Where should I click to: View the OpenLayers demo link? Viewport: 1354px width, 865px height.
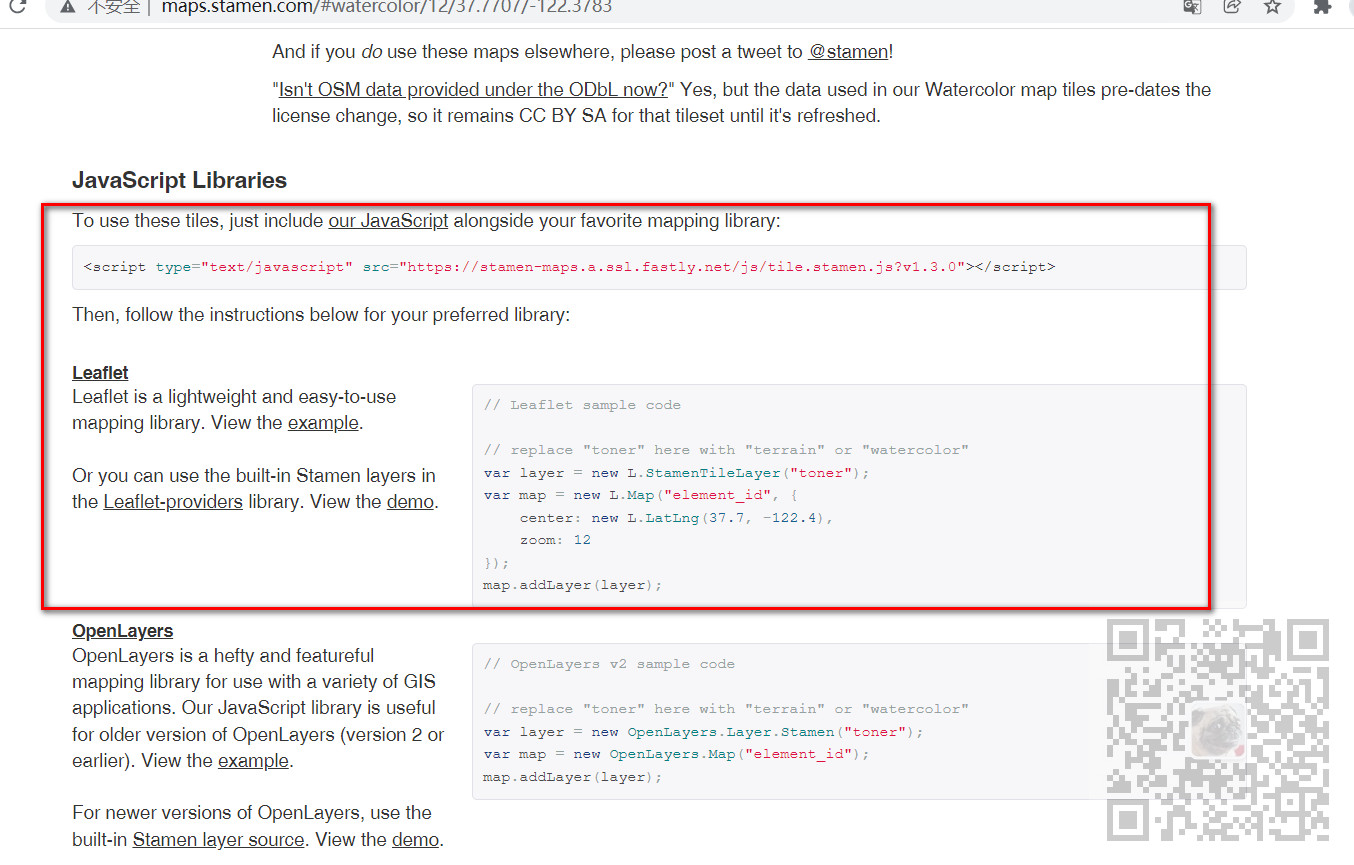click(x=415, y=839)
